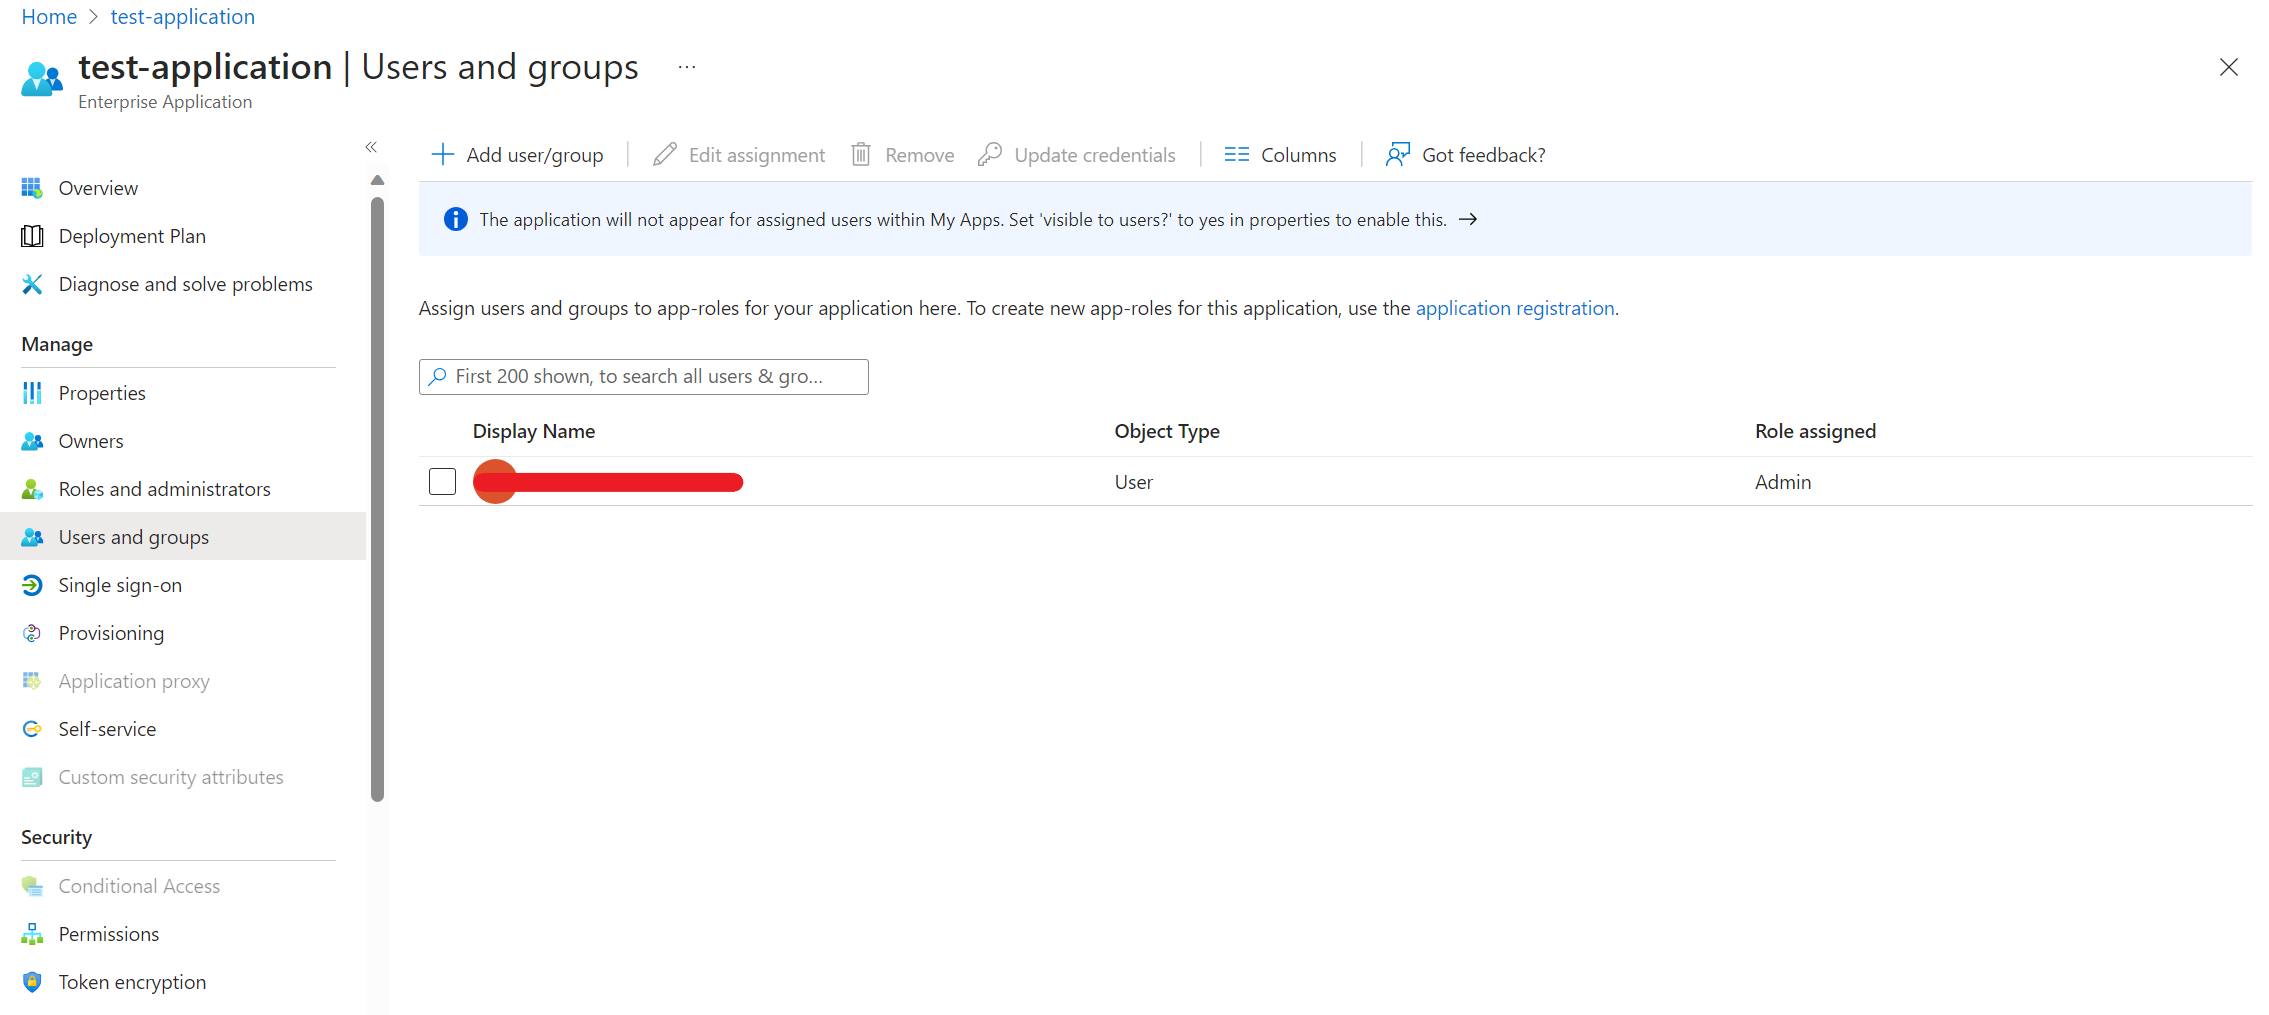2269x1015 pixels.
Task: Open Single sign-on settings
Action: coord(120,585)
